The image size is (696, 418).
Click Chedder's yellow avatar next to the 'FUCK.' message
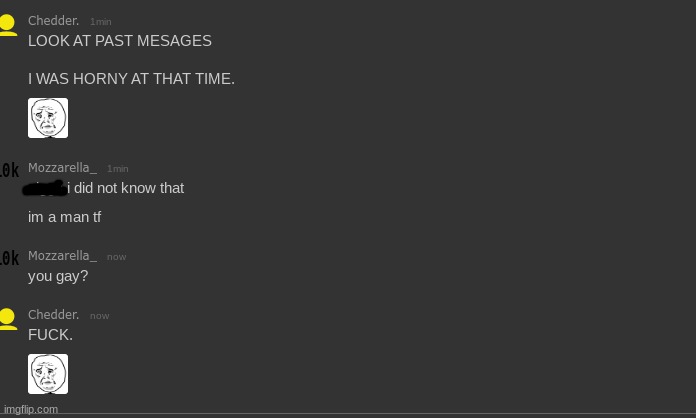coord(8,319)
